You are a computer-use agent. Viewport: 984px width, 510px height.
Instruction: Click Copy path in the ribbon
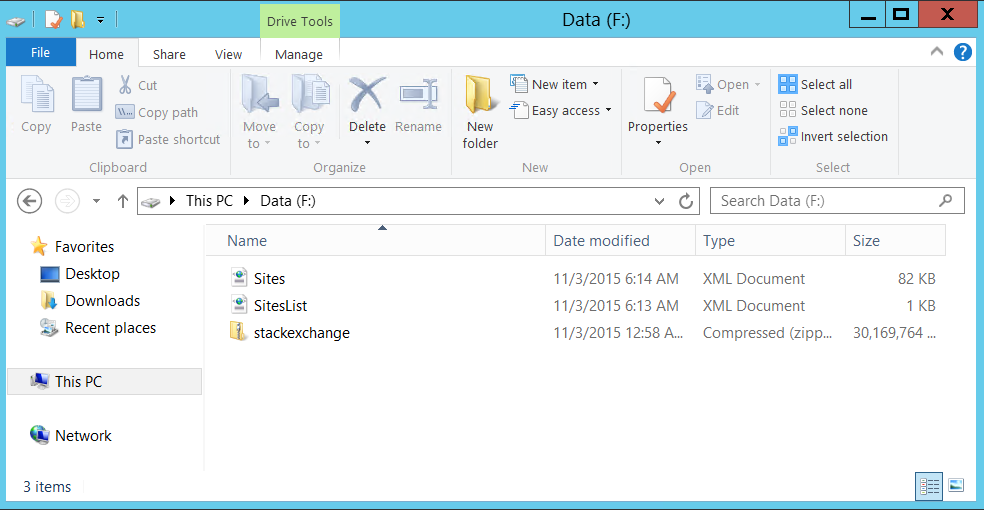[157, 112]
